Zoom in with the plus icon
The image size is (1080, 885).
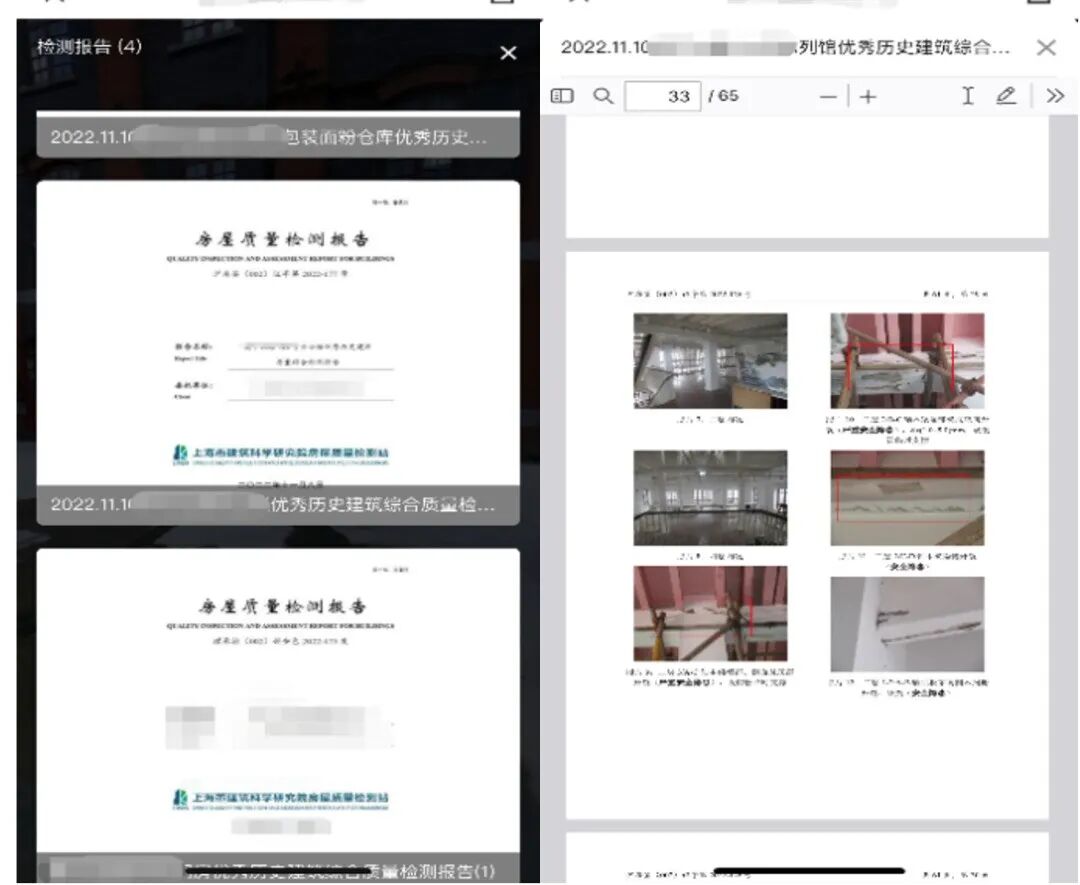tap(868, 96)
